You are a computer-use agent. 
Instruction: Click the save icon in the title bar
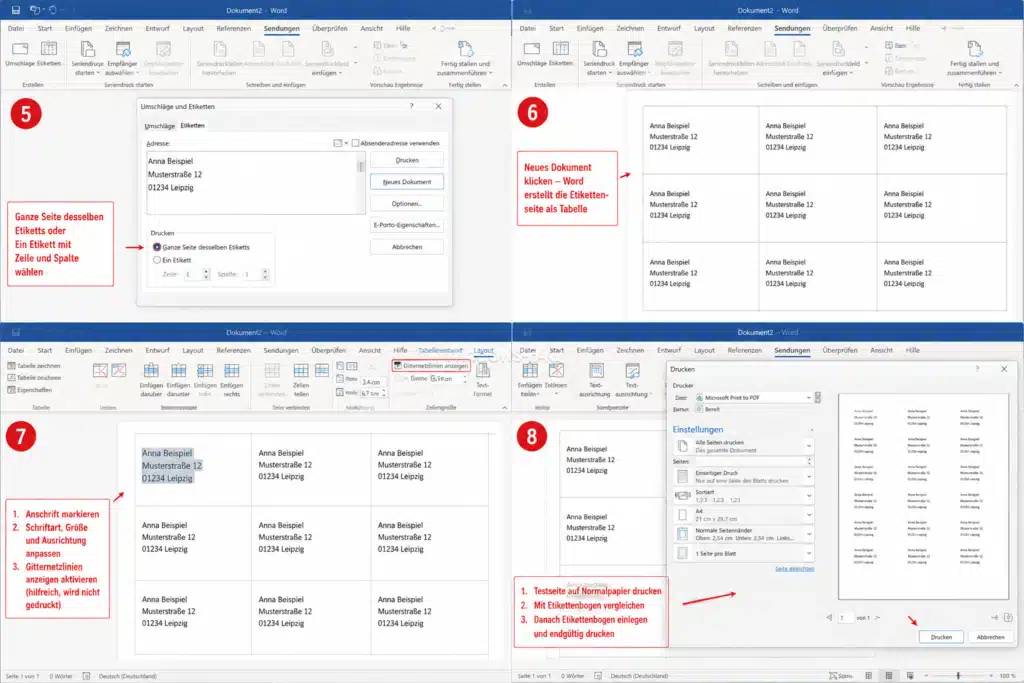pos(16,10)
